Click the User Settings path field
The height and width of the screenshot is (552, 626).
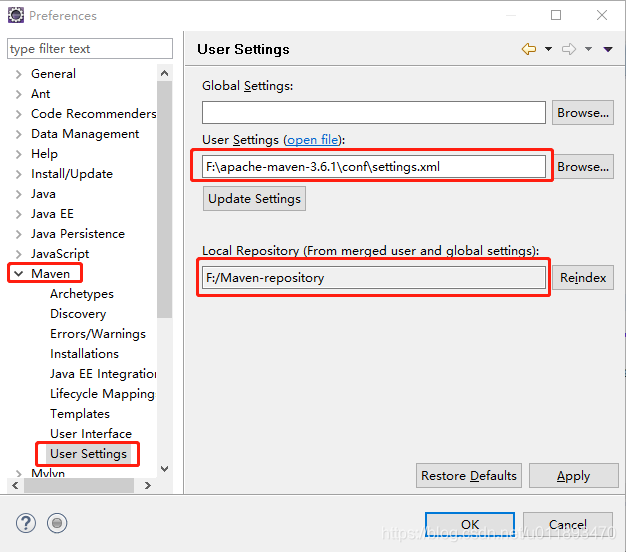(374, 167)
